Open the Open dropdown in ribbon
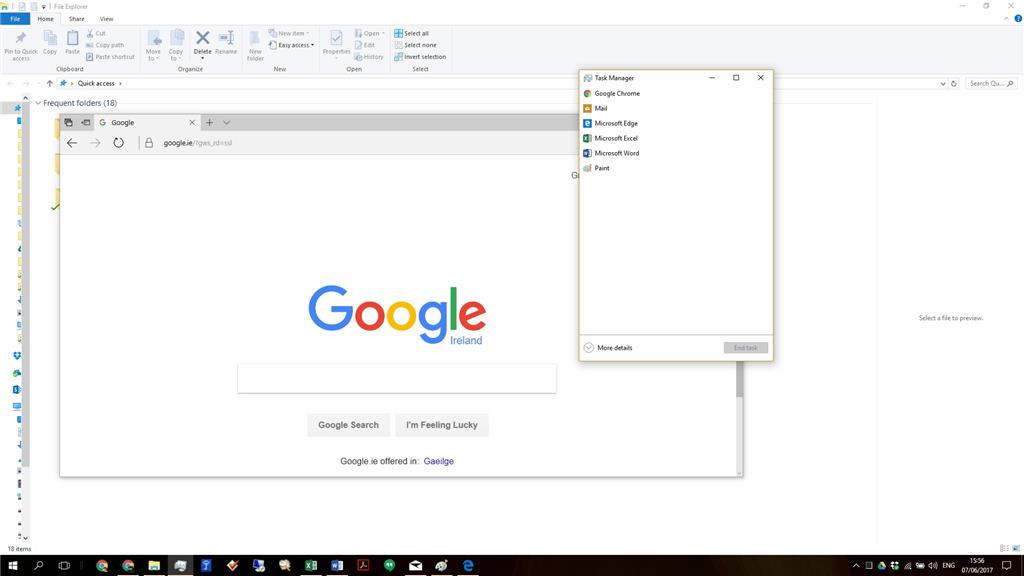1024x576 pixels. (370, 33)
